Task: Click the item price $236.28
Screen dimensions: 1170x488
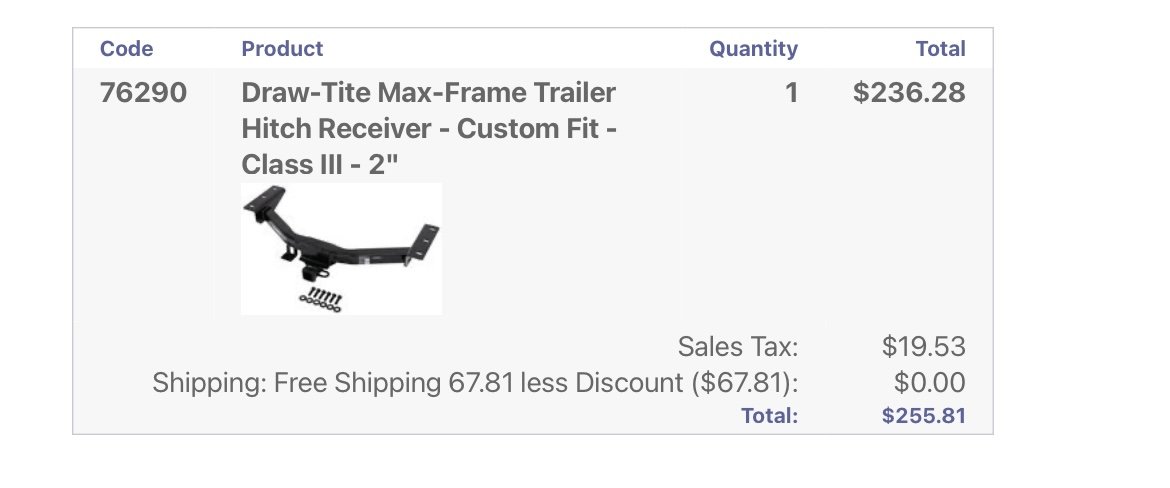Action: click(909, 93)
